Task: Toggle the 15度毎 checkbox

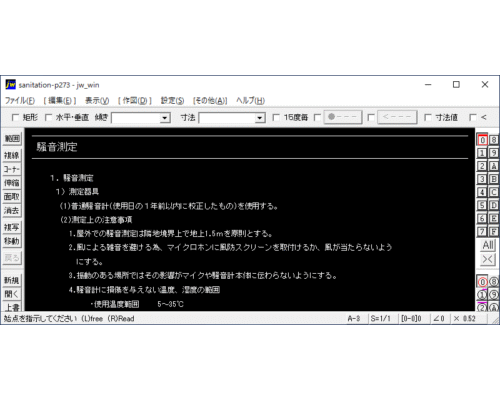Action: [276, 117]
